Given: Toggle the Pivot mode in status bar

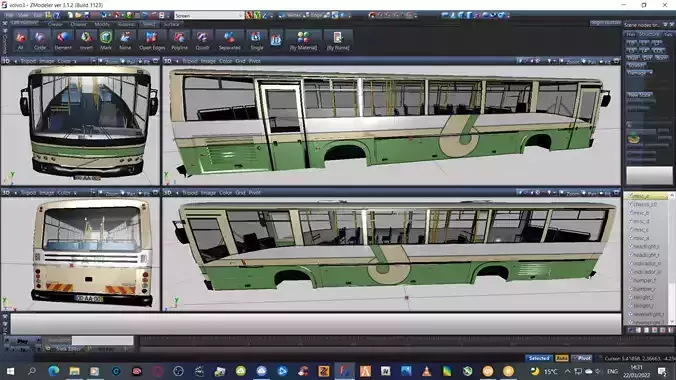Looking at the screenshot, I should pos(582,358).
